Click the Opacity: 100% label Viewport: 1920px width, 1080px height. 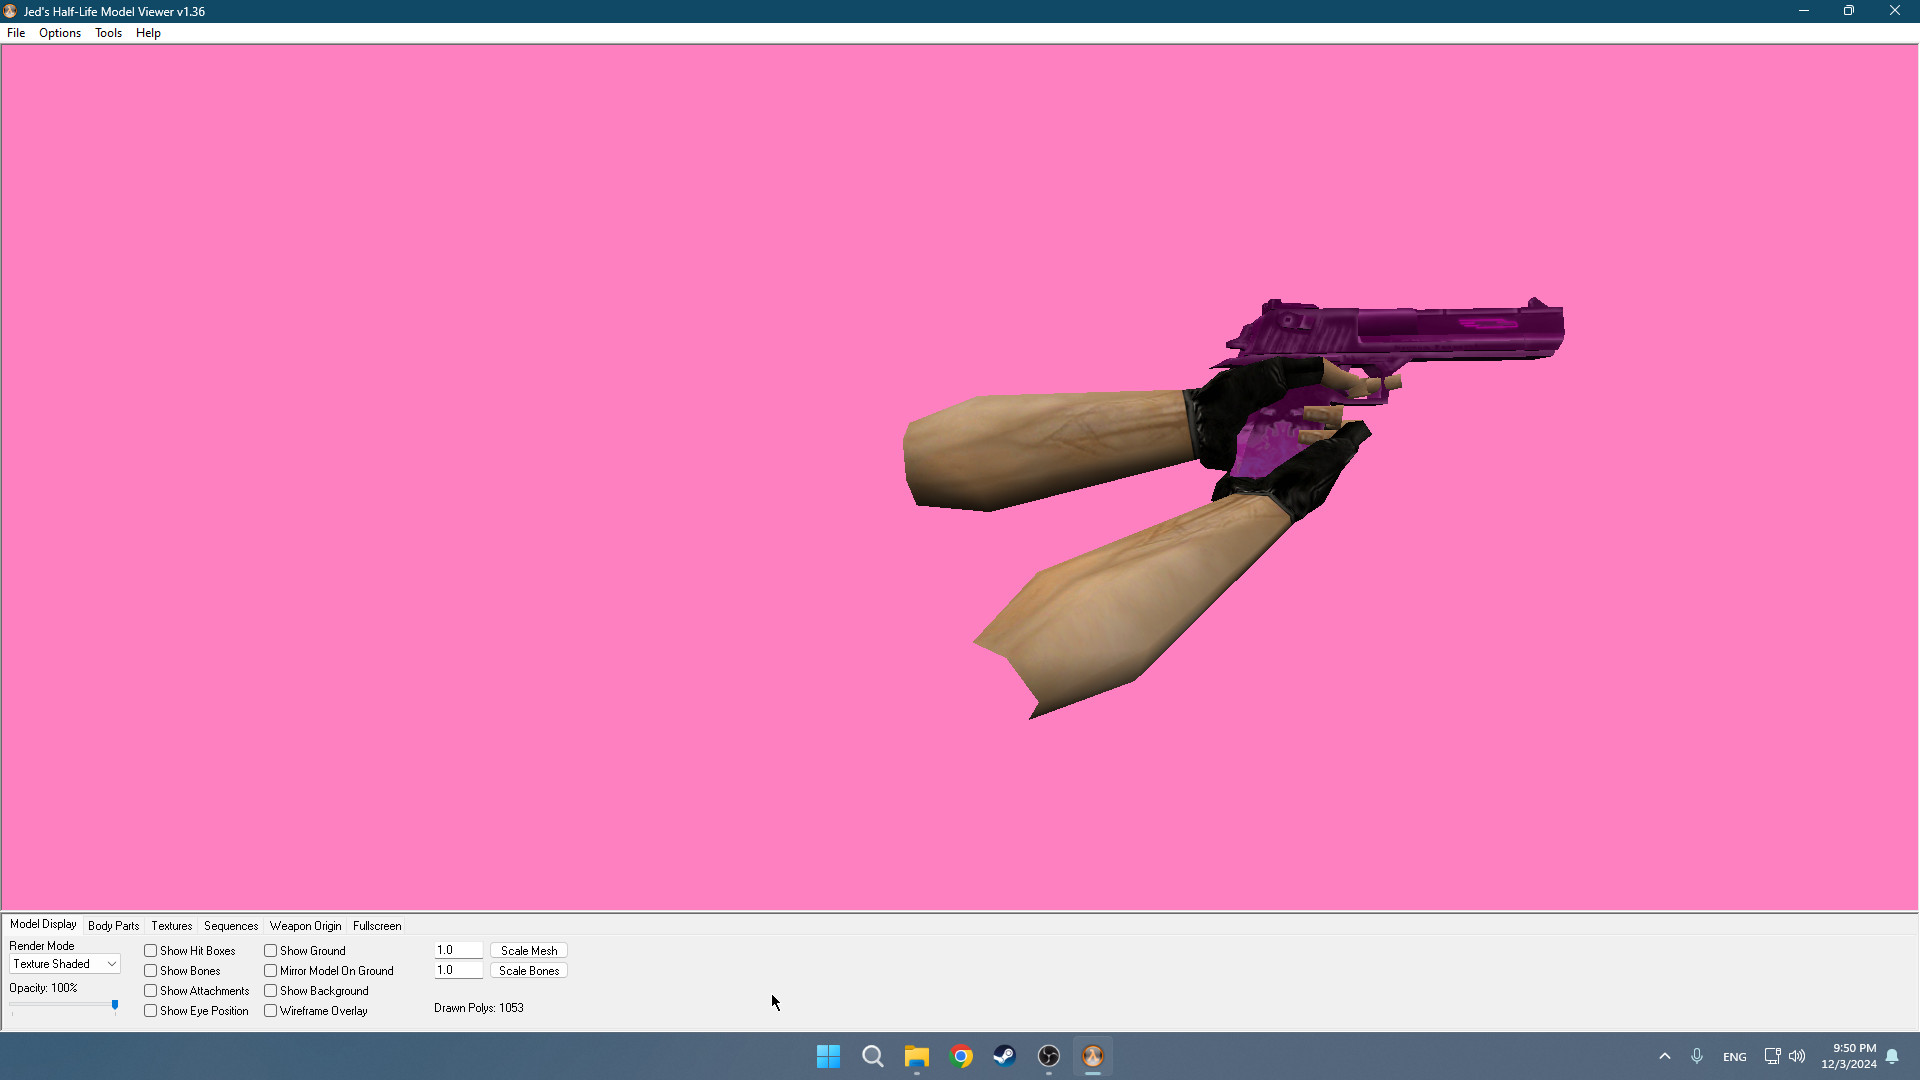click(43, 988)
